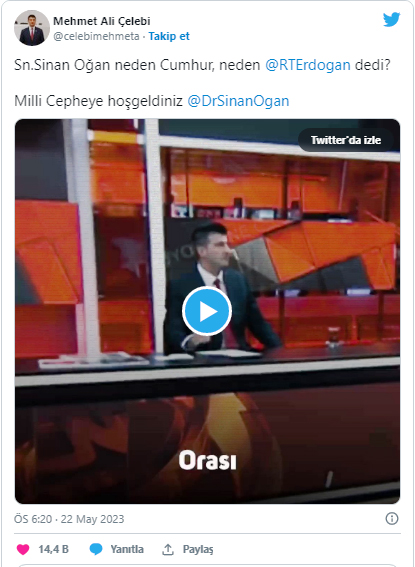Click the Mehmet Ali Çelebi display name
Screen dimensions: 415x567
(102, 21)
